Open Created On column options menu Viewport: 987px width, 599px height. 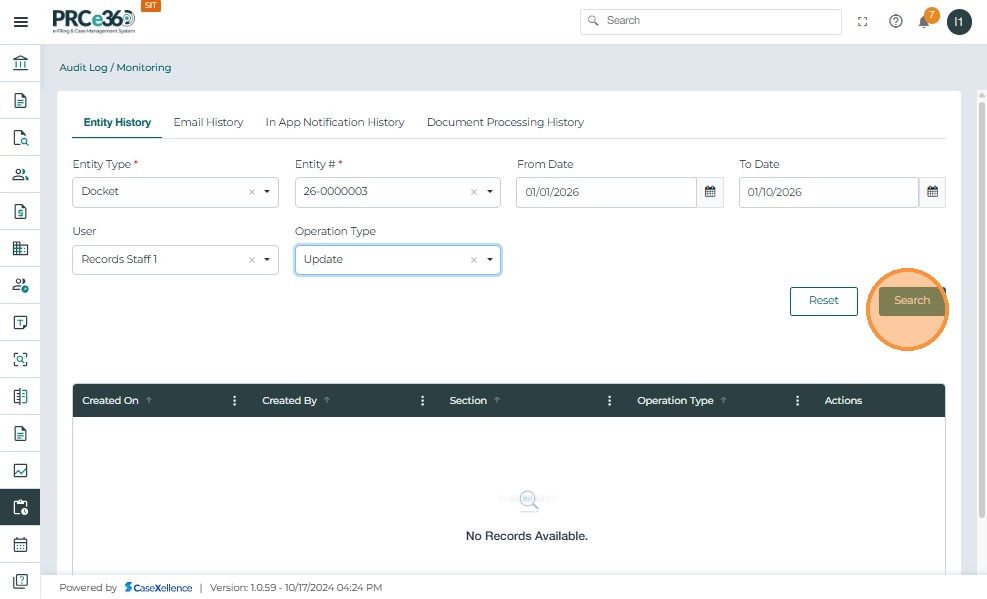(x=235, y=401)
